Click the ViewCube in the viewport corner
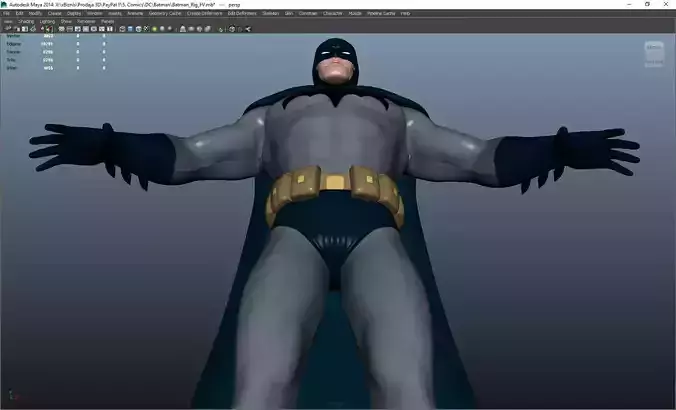Viewport: 676px width, 410px height. click(x=654, y=54)
